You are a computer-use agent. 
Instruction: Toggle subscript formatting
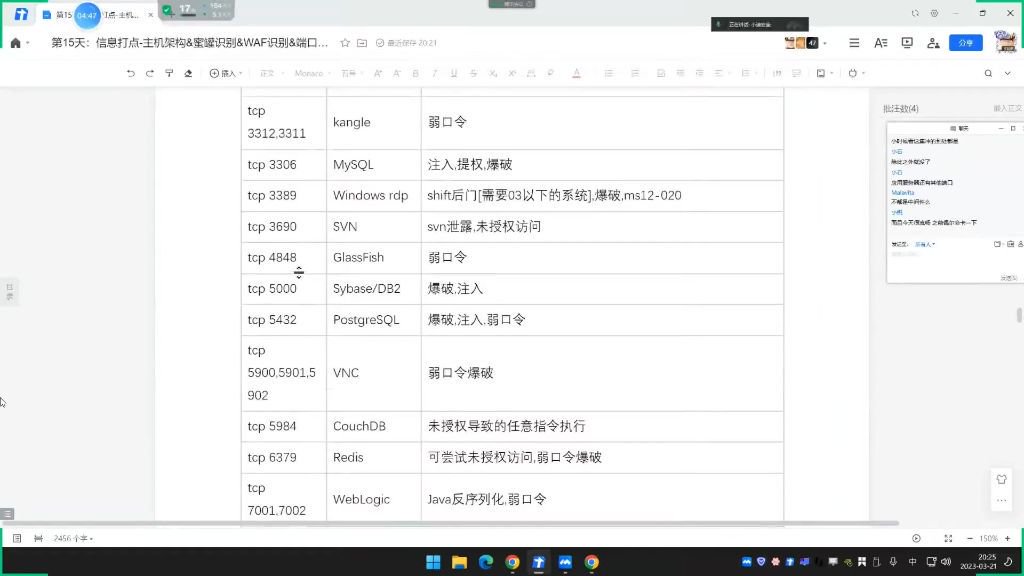point(493,73)
